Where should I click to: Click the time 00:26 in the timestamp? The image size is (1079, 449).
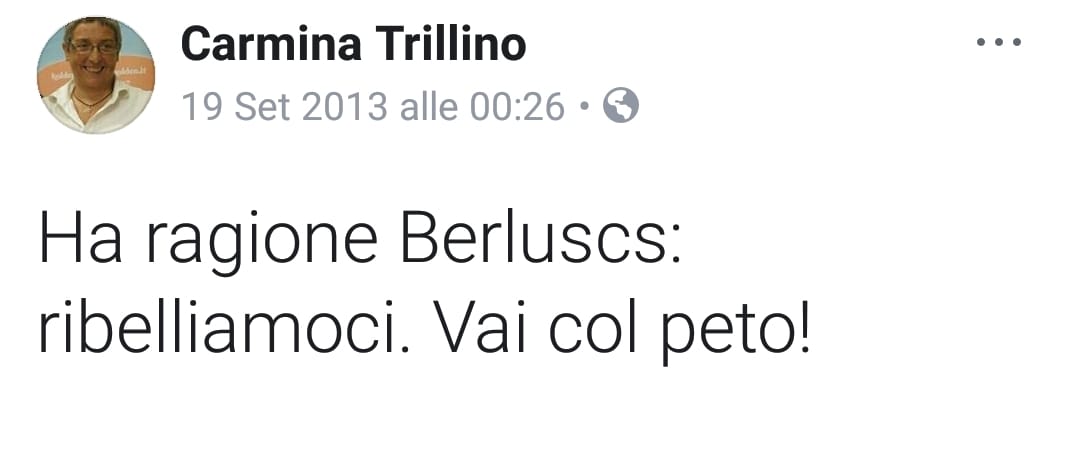517,107
